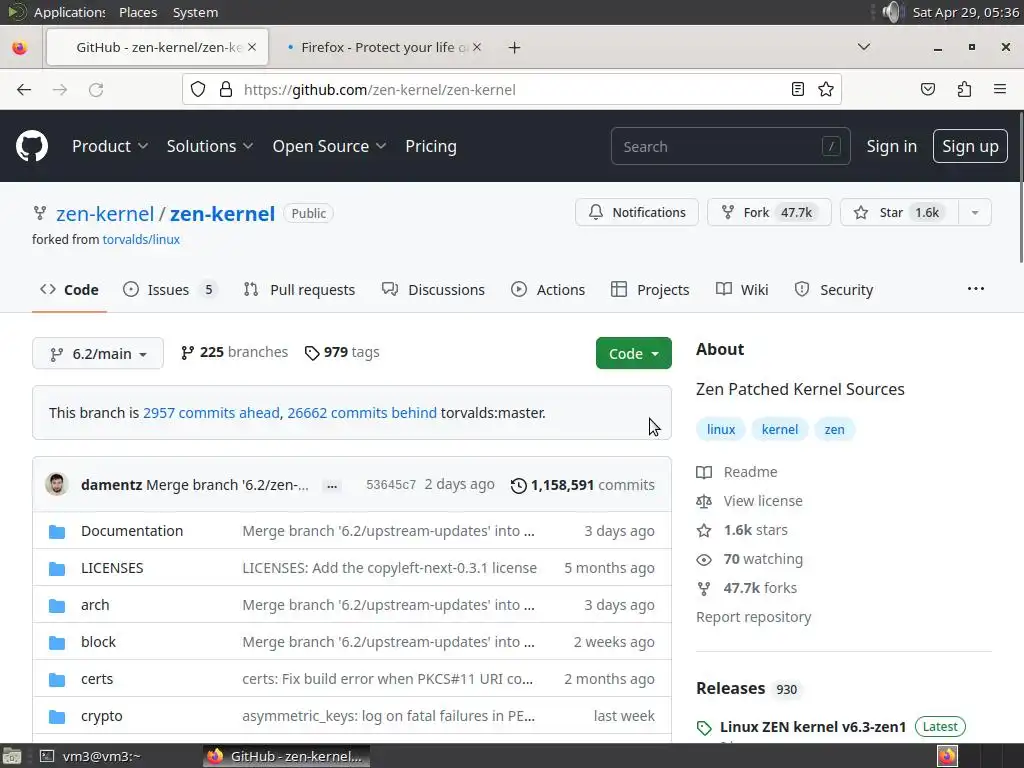
Task: Click the release tag icon beside v6.3-zen1
Action: pyautogui.click(x=704, y=728)
